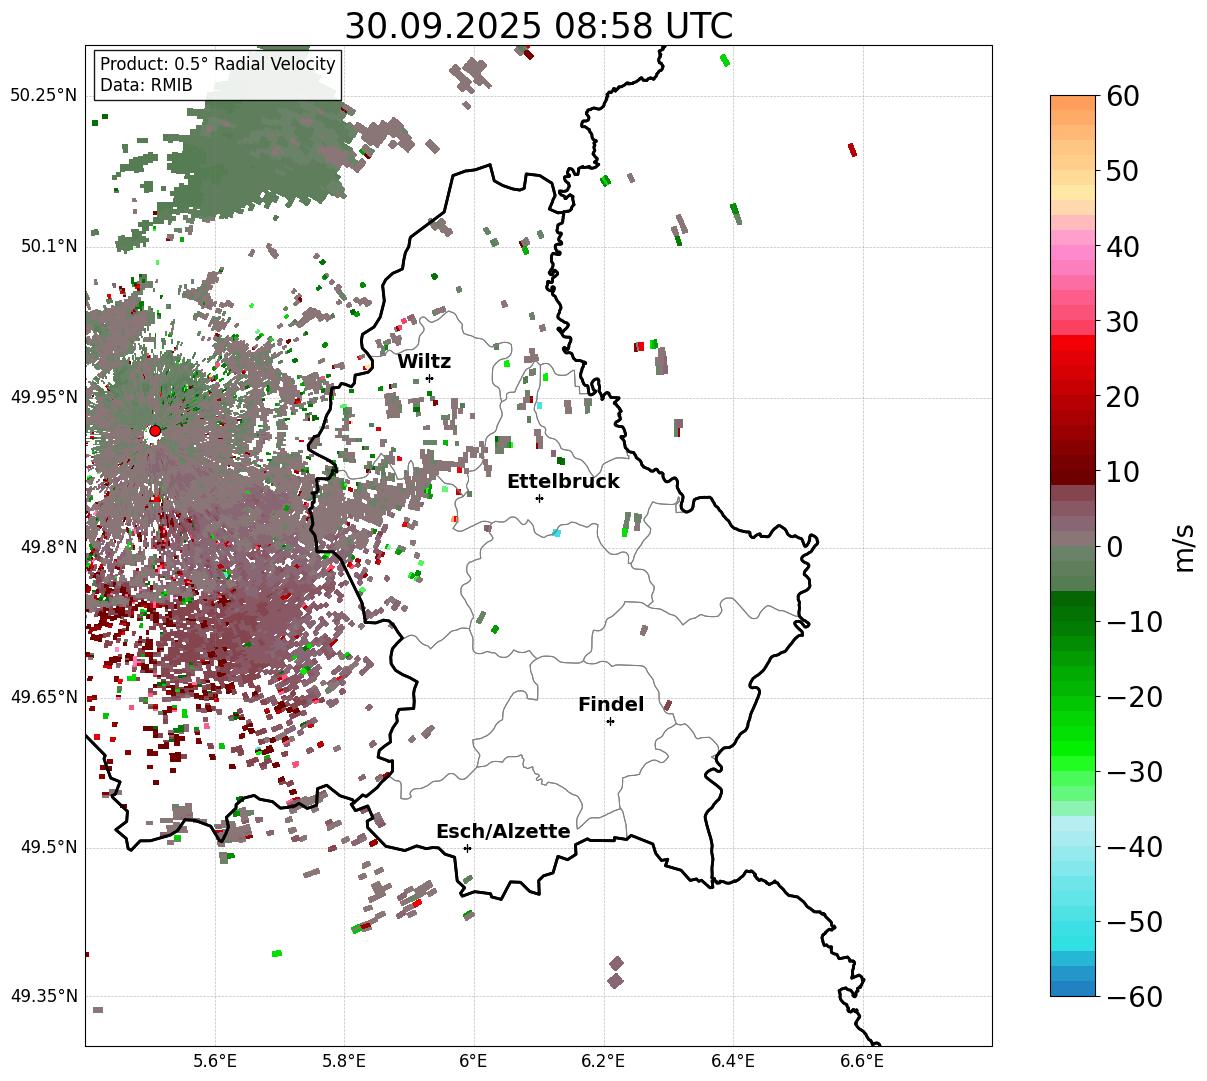Click the m/s colorbar unit label
Screen dimensions: 1207x1081
tap(1185, 546)
